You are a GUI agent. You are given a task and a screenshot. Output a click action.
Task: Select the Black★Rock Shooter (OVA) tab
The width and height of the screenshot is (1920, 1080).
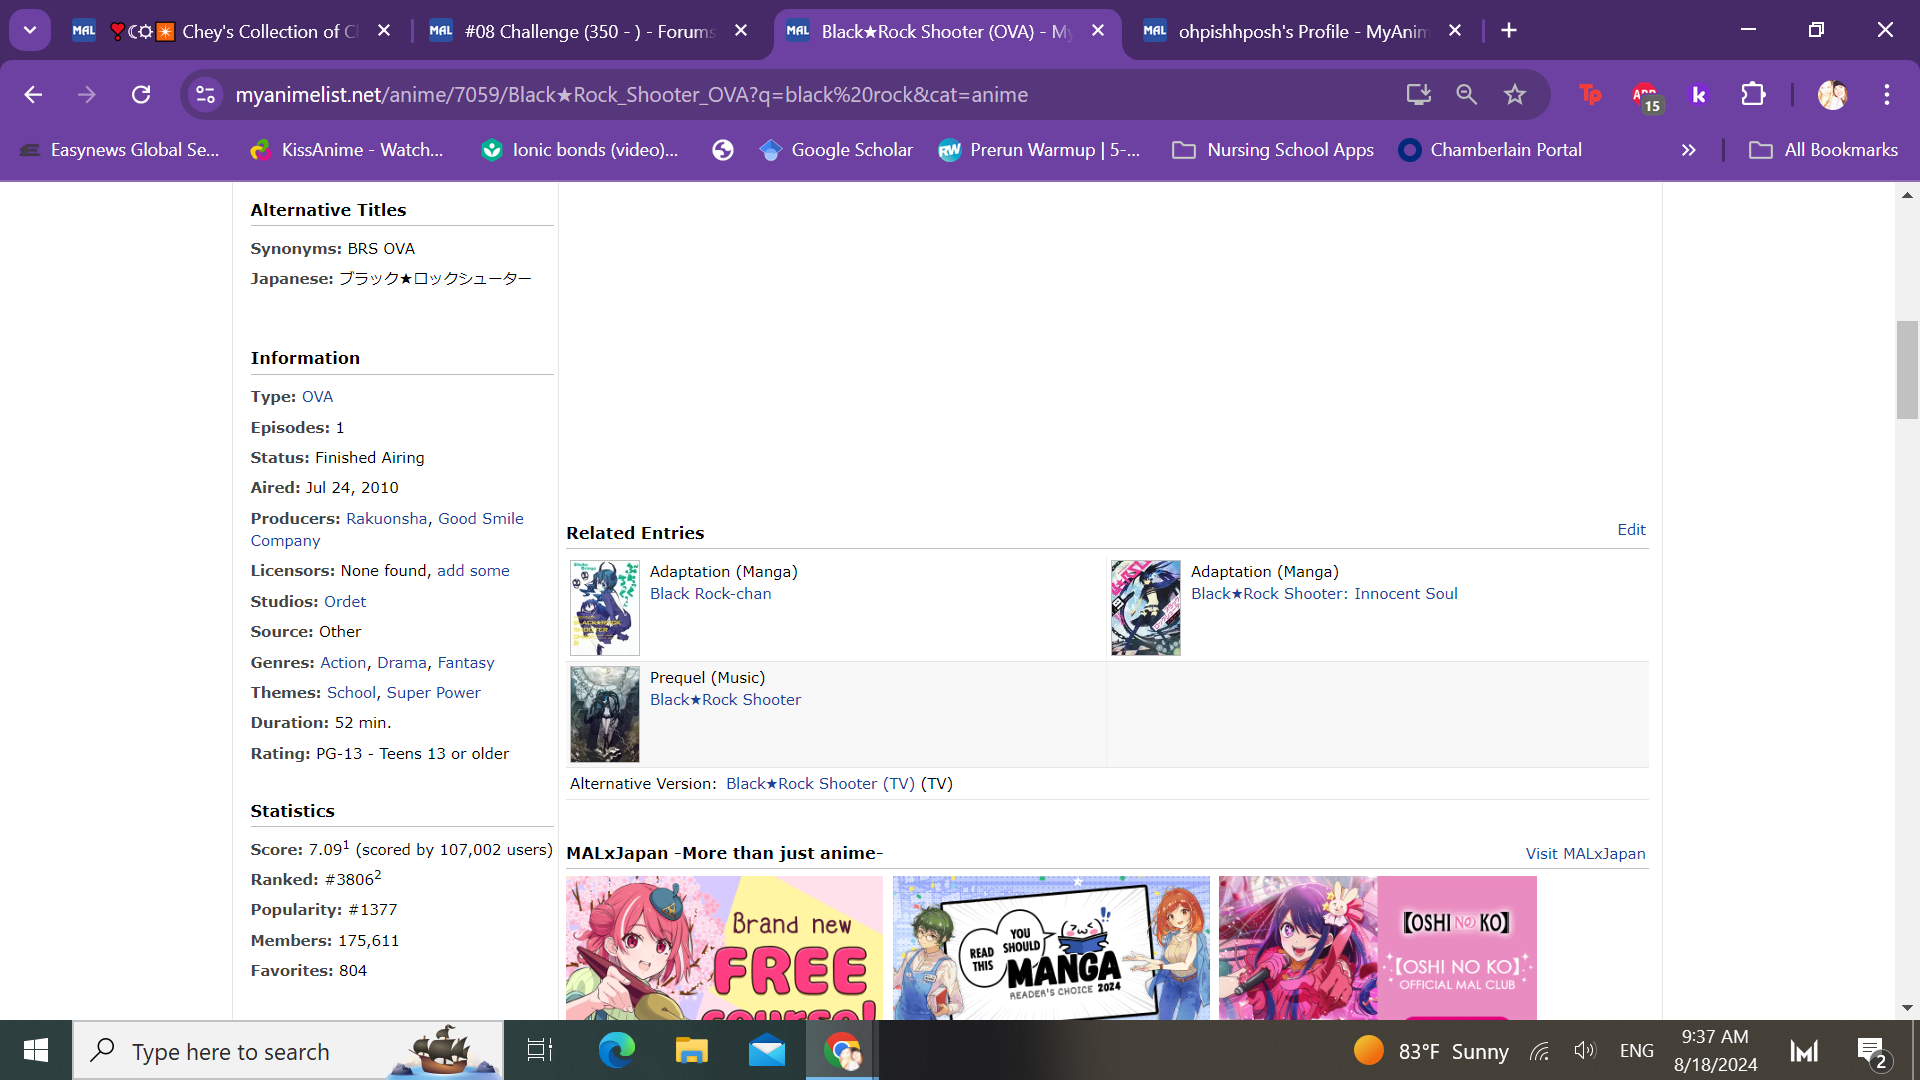click(x=946, y=31)
